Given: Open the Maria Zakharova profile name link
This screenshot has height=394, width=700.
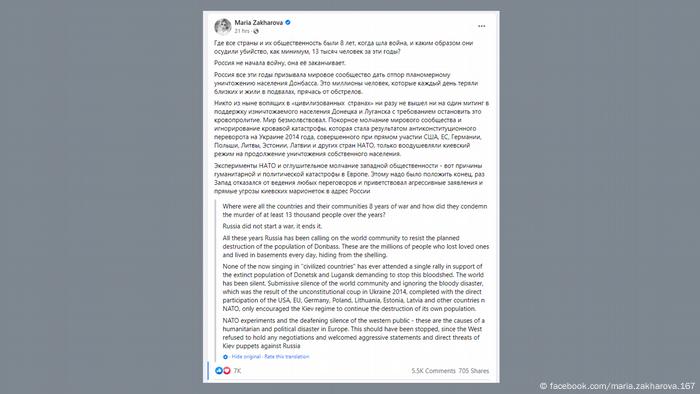Looking at the screenshot, I should click(x=258, y=22).
